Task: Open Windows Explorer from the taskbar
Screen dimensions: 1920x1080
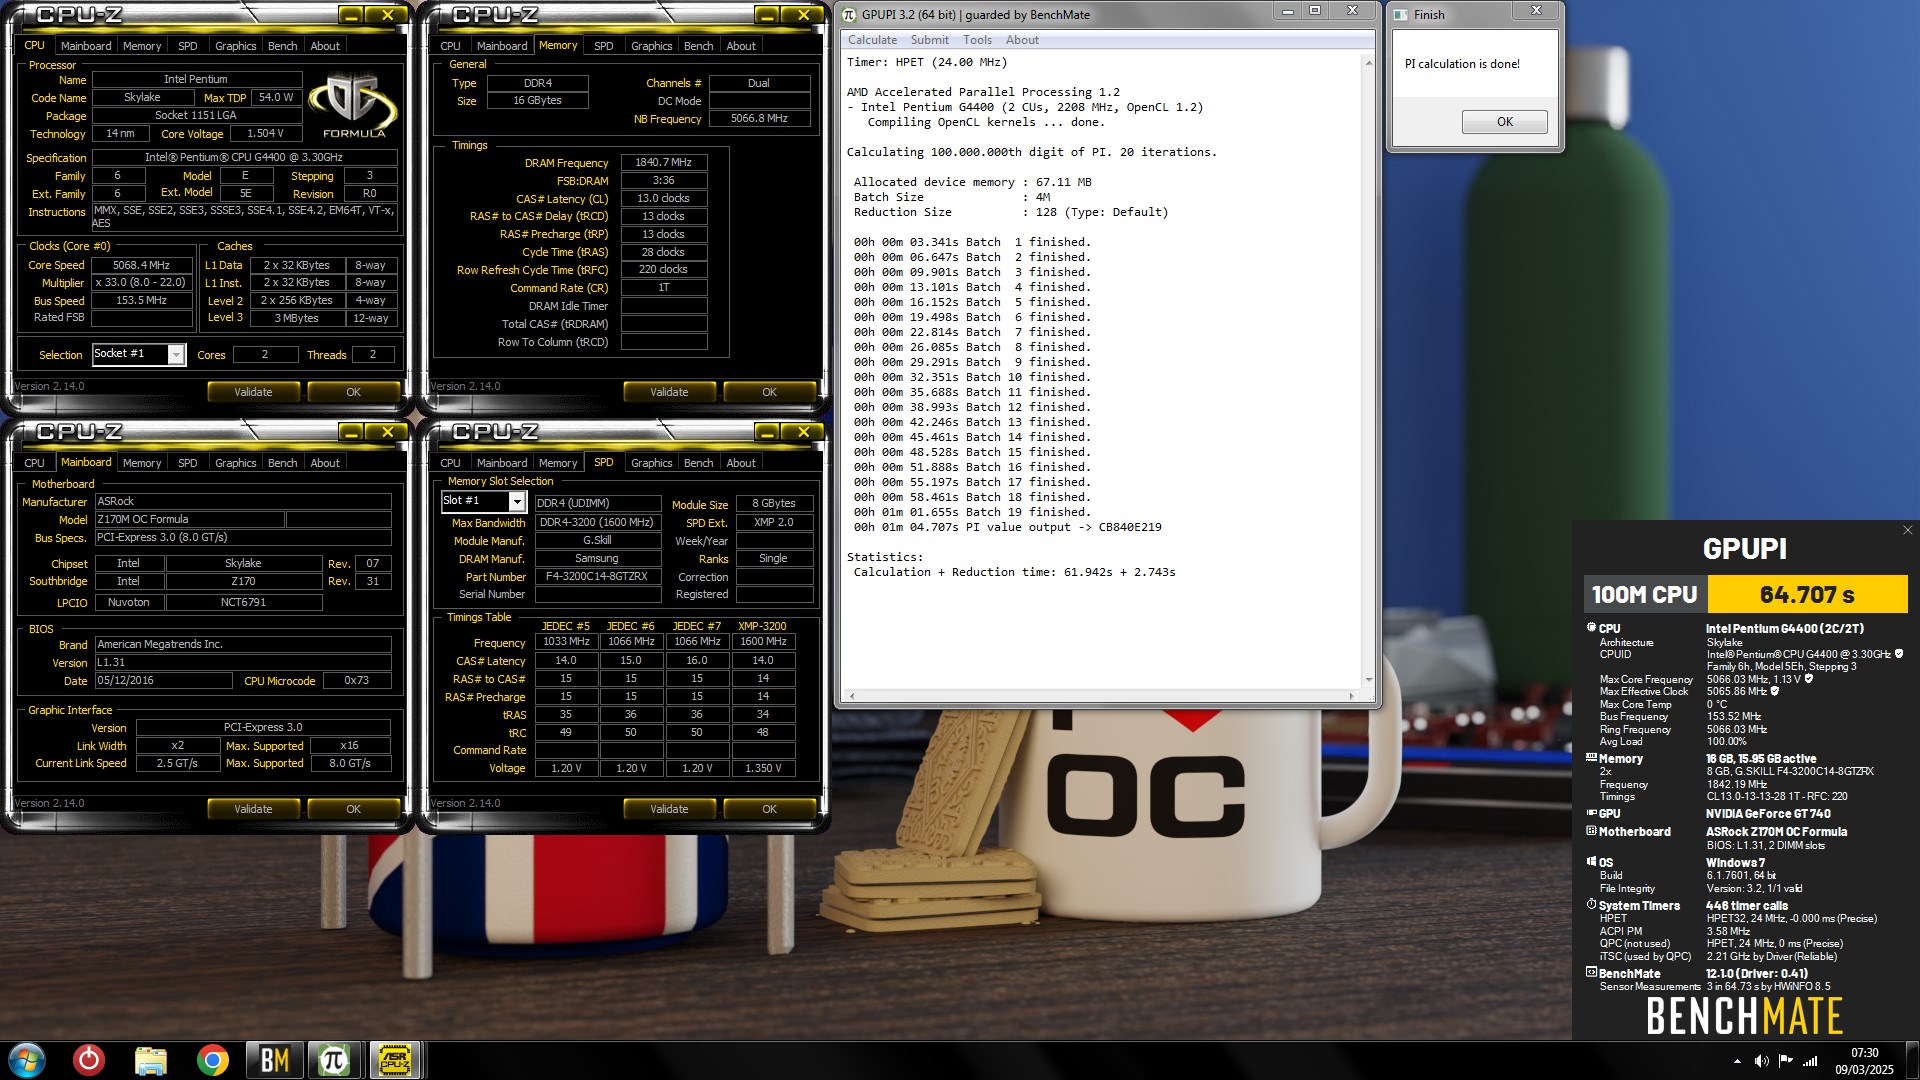Action: pos(151,1060)
